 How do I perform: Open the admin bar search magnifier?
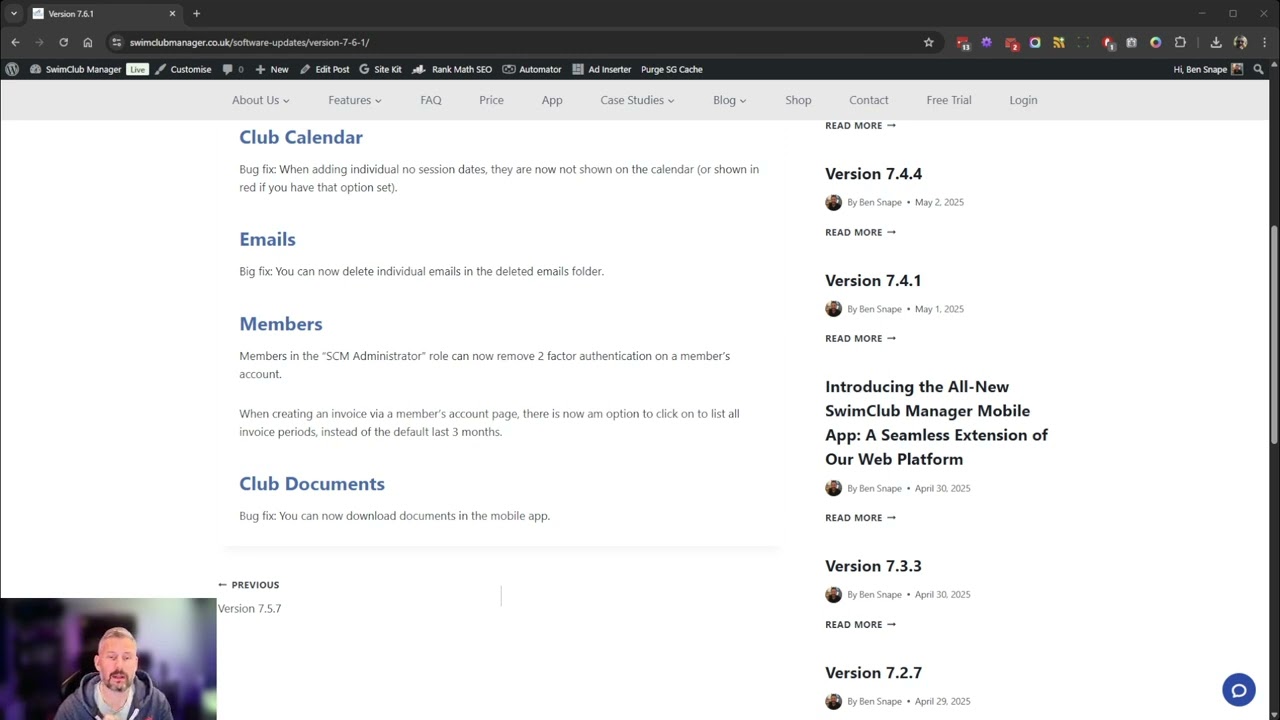click(x=1258, y=69)
